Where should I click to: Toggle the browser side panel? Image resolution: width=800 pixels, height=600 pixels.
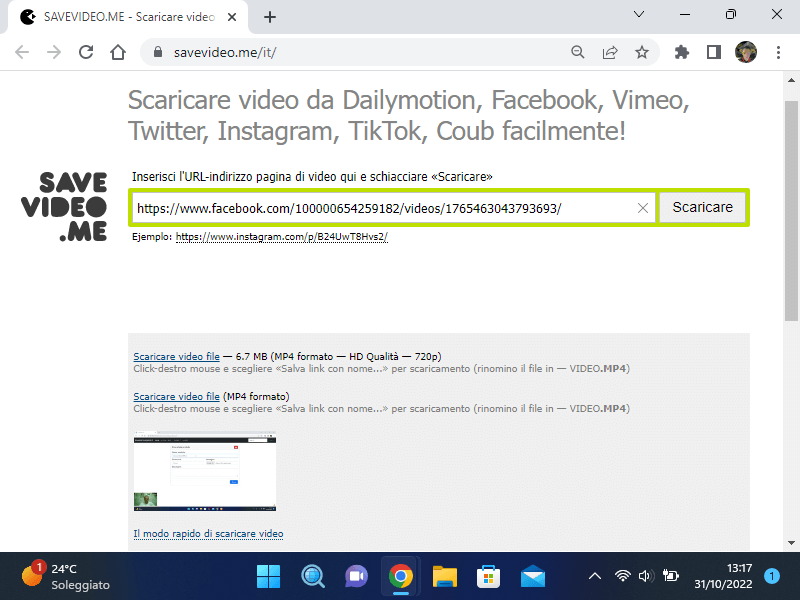point(714,52)
